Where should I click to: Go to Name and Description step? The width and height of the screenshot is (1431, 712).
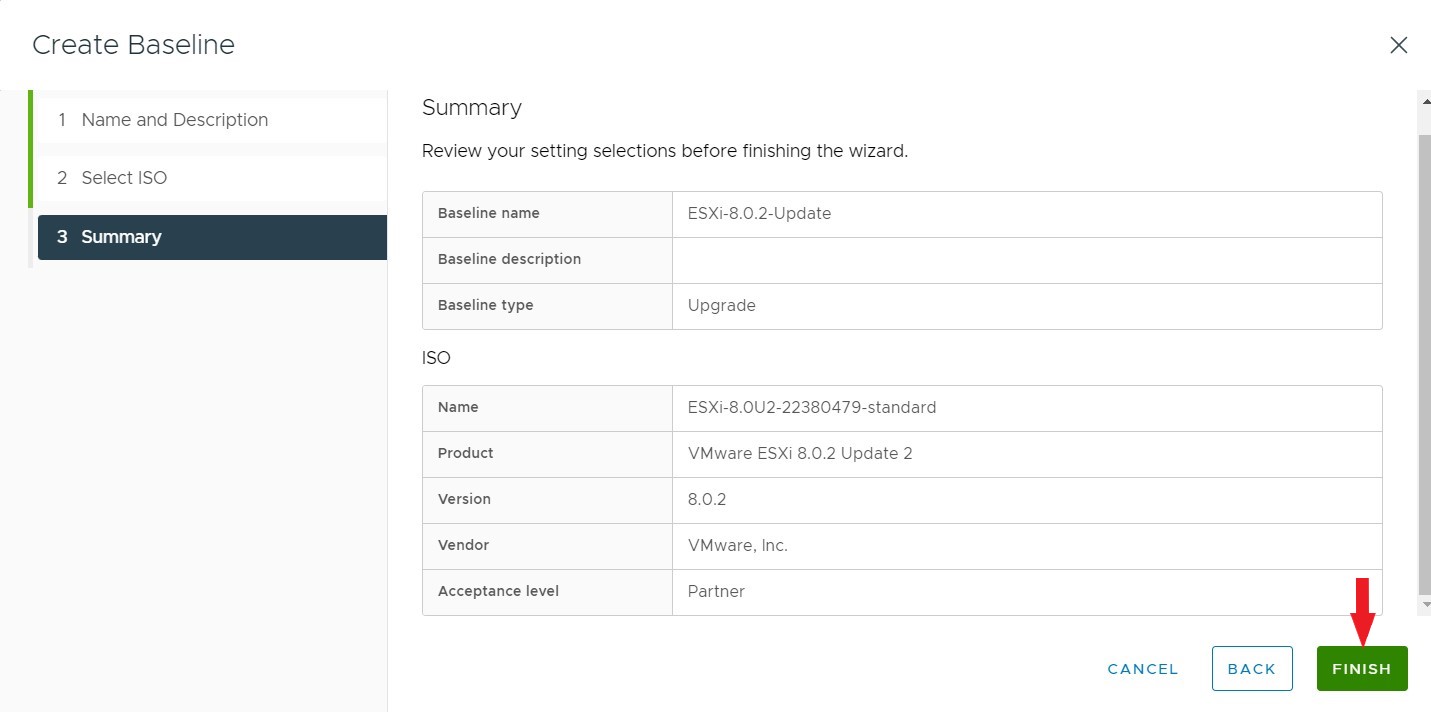210,120
